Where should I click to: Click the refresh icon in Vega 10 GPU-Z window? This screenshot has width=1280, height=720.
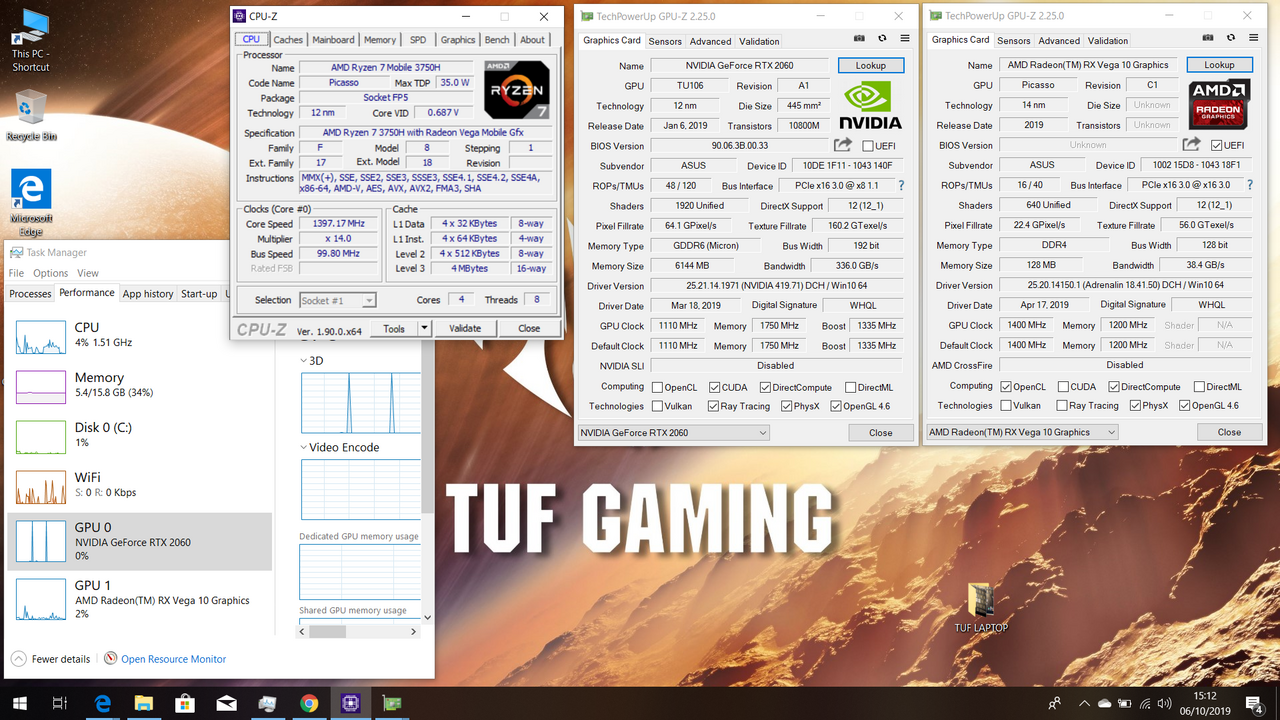[x=1231, y=38]
